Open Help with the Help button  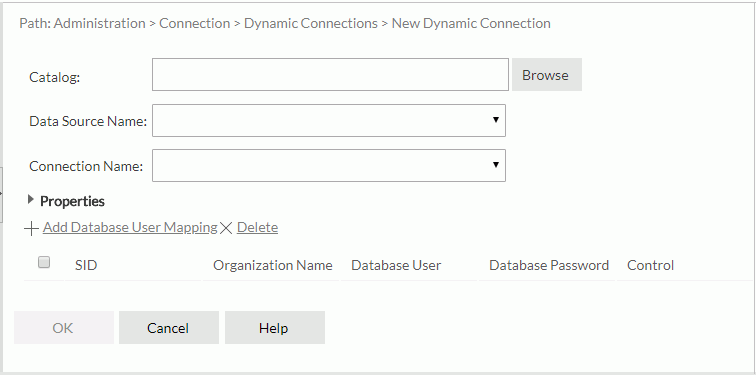pyautogui.click(x=275, y=328)
